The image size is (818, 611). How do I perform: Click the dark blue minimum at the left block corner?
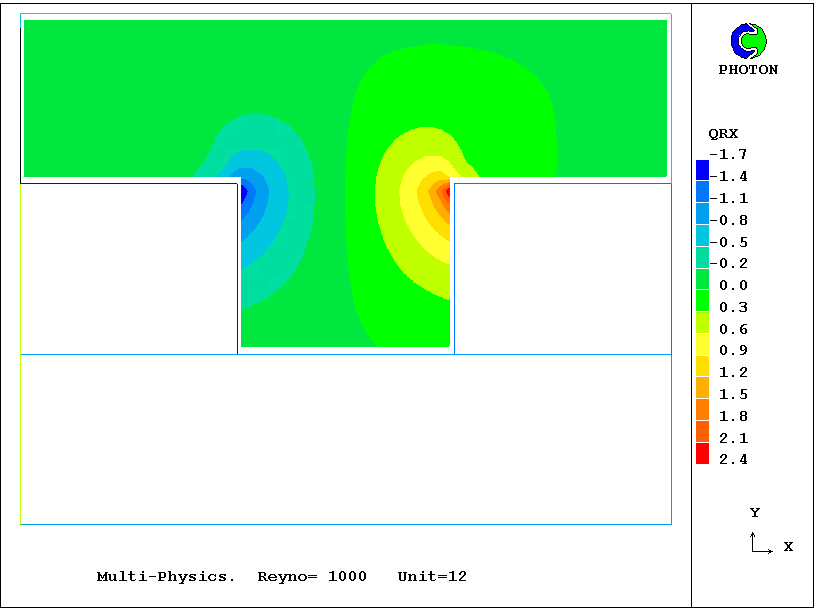240,191
